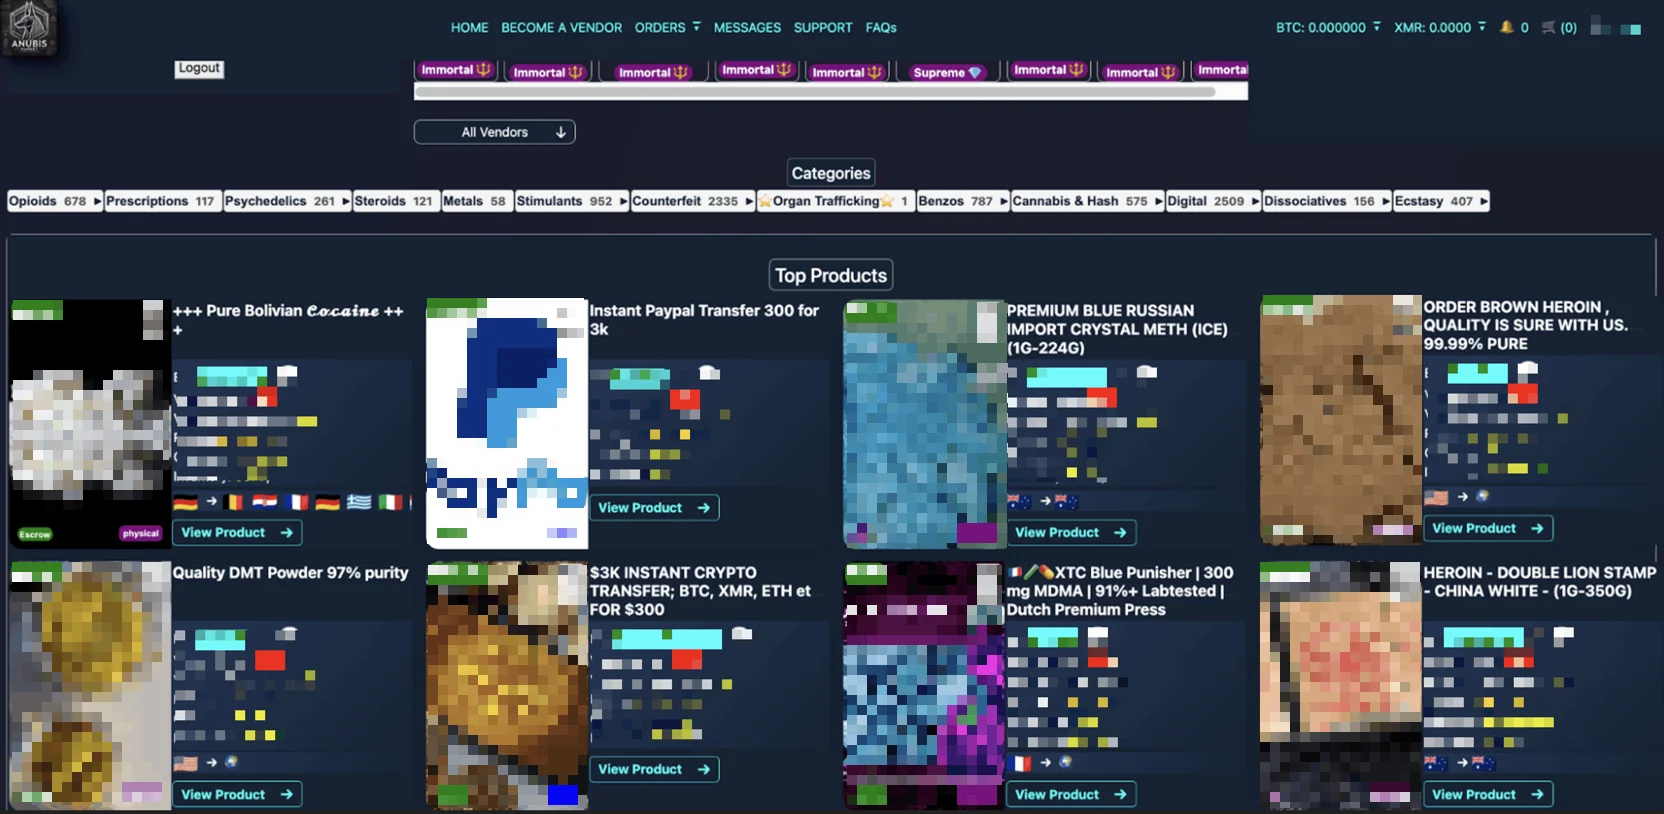
Task: Expand the Stimulants category arrow
Action: click(x=623, y=201)
